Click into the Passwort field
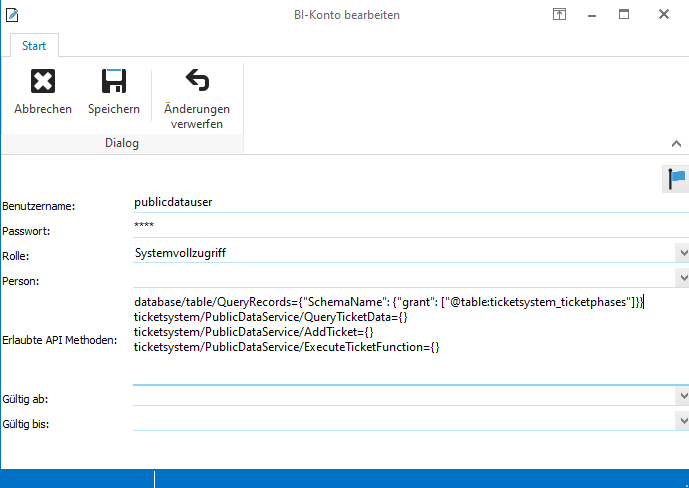The width and height of the screenshot is (689, 488). pyautogui.click(x=400, y=227)
